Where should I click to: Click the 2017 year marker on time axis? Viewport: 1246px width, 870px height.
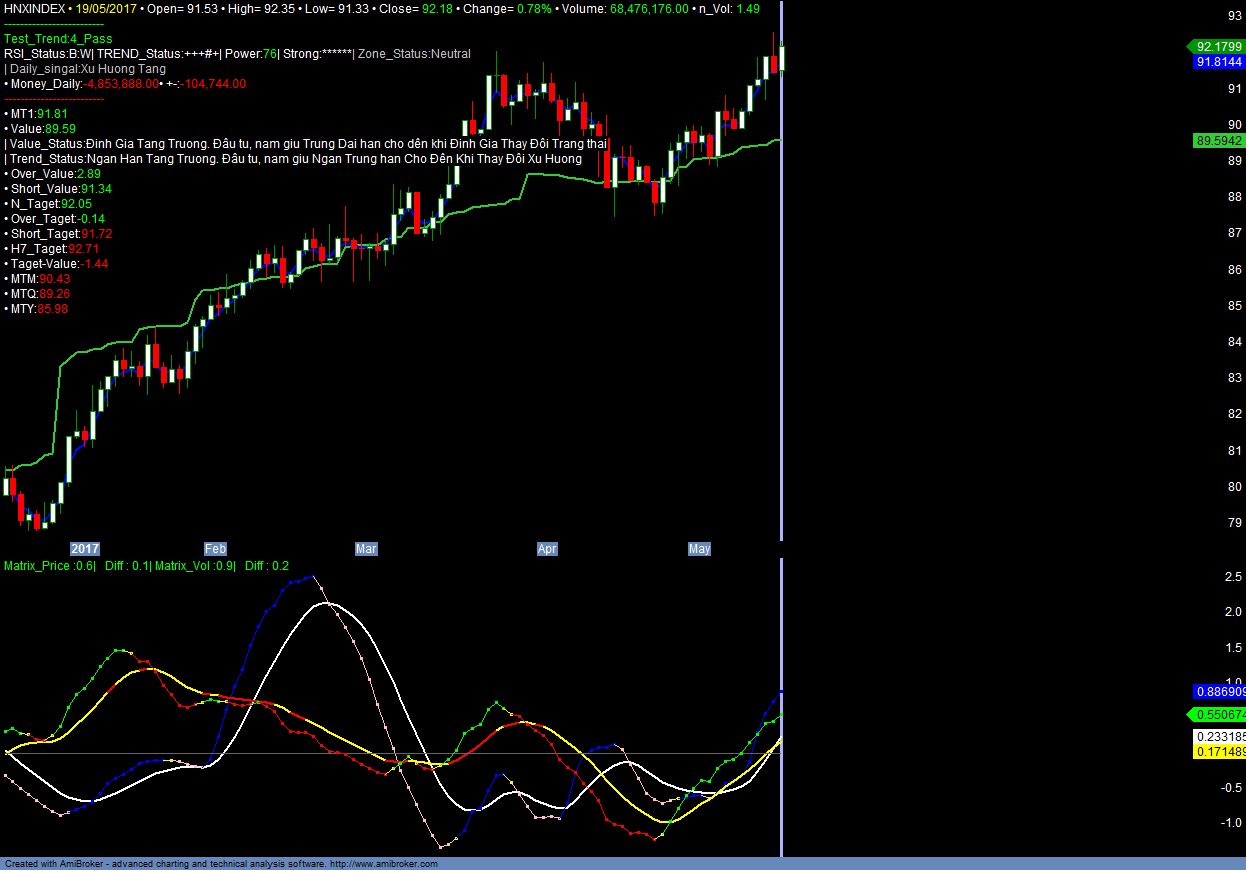(85, 549)
